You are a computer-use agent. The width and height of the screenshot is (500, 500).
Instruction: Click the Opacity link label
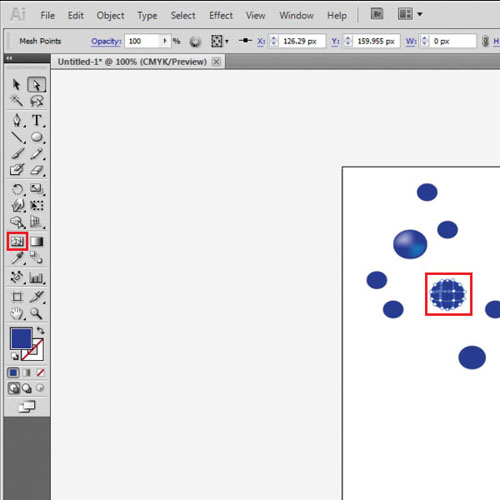tap(106, 41)
